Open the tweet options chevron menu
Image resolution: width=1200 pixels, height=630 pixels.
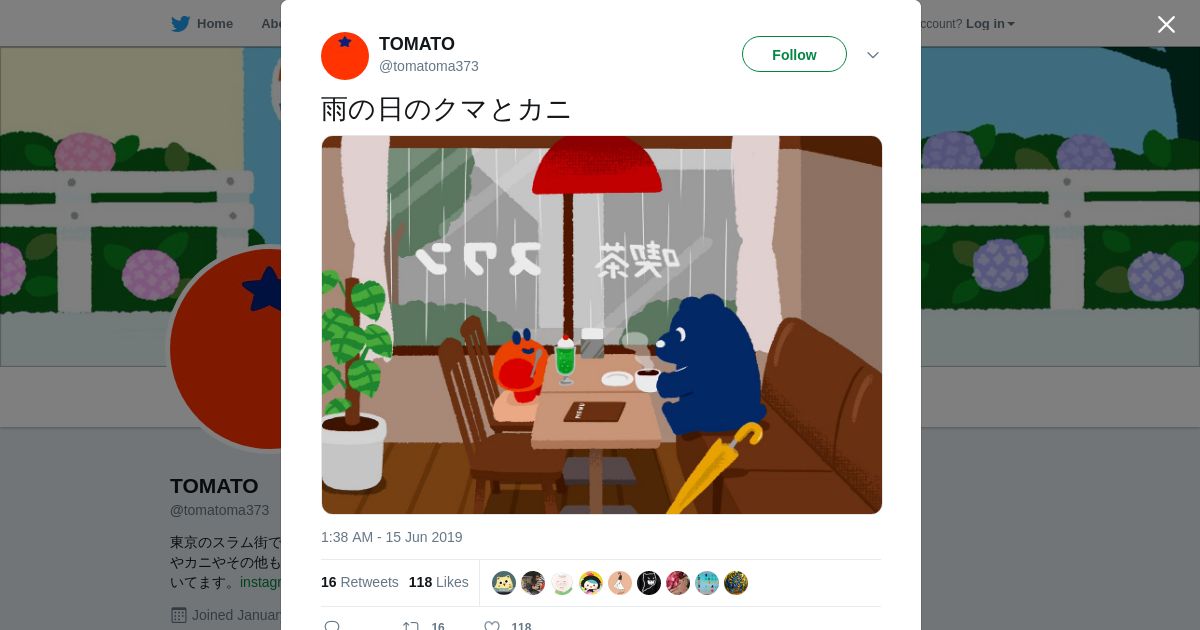point(873,55)
